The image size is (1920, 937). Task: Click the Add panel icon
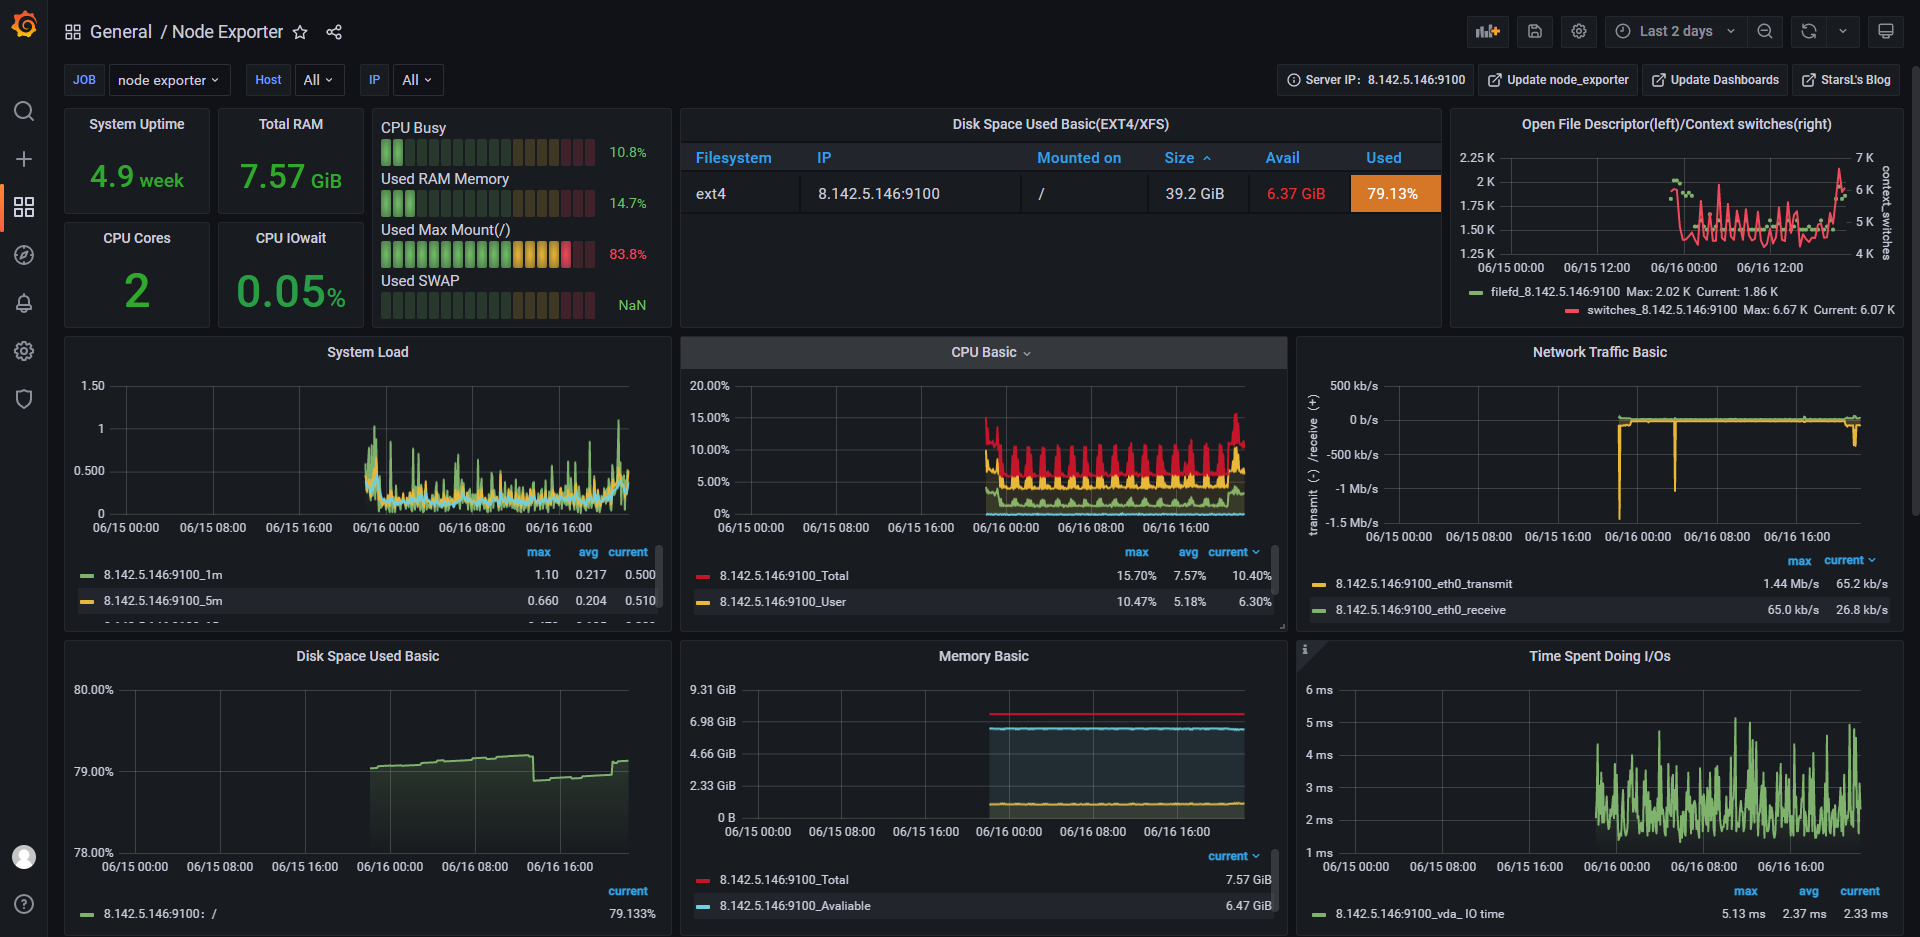1488,31
